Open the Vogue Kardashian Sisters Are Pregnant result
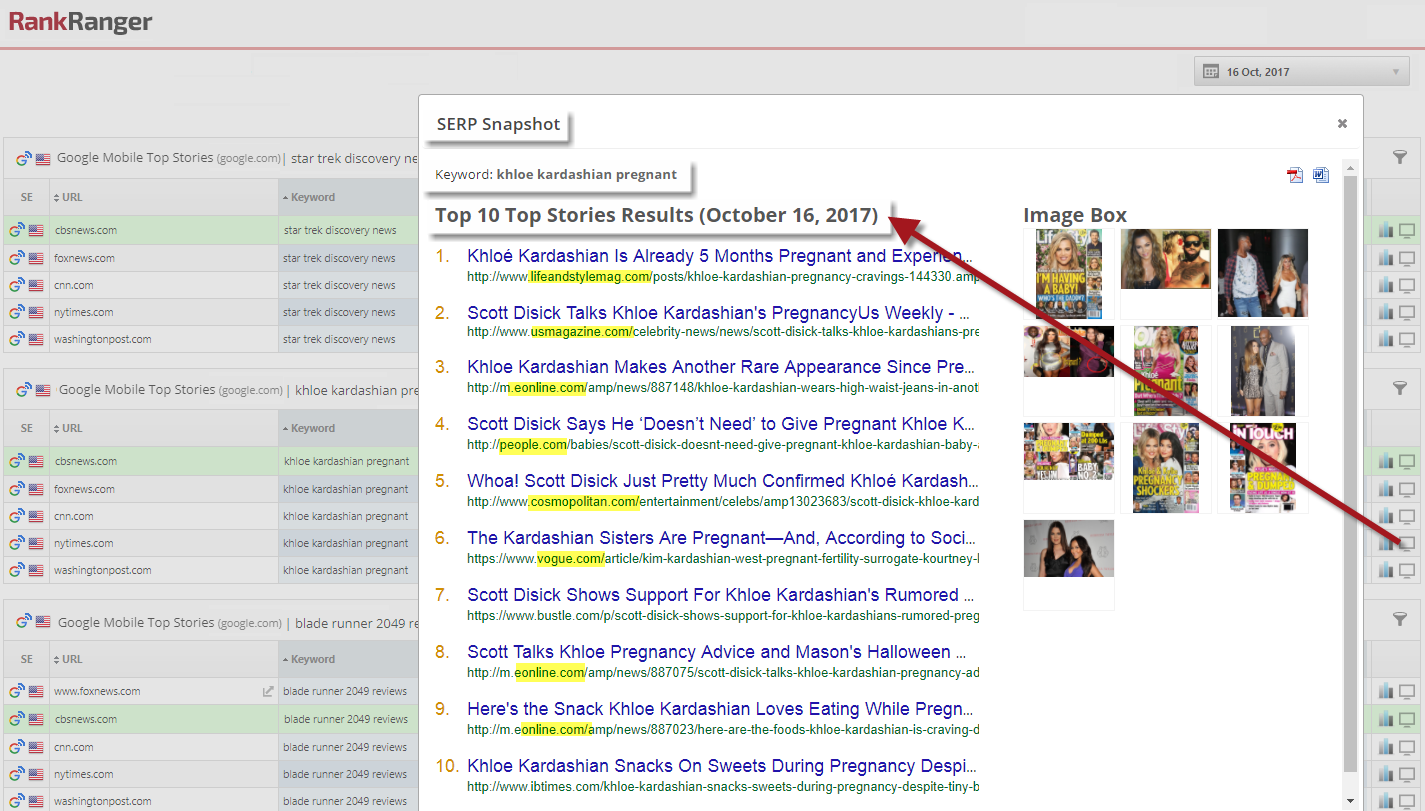The width and height of the screenshot is (1425, 811). click(714, 538)
